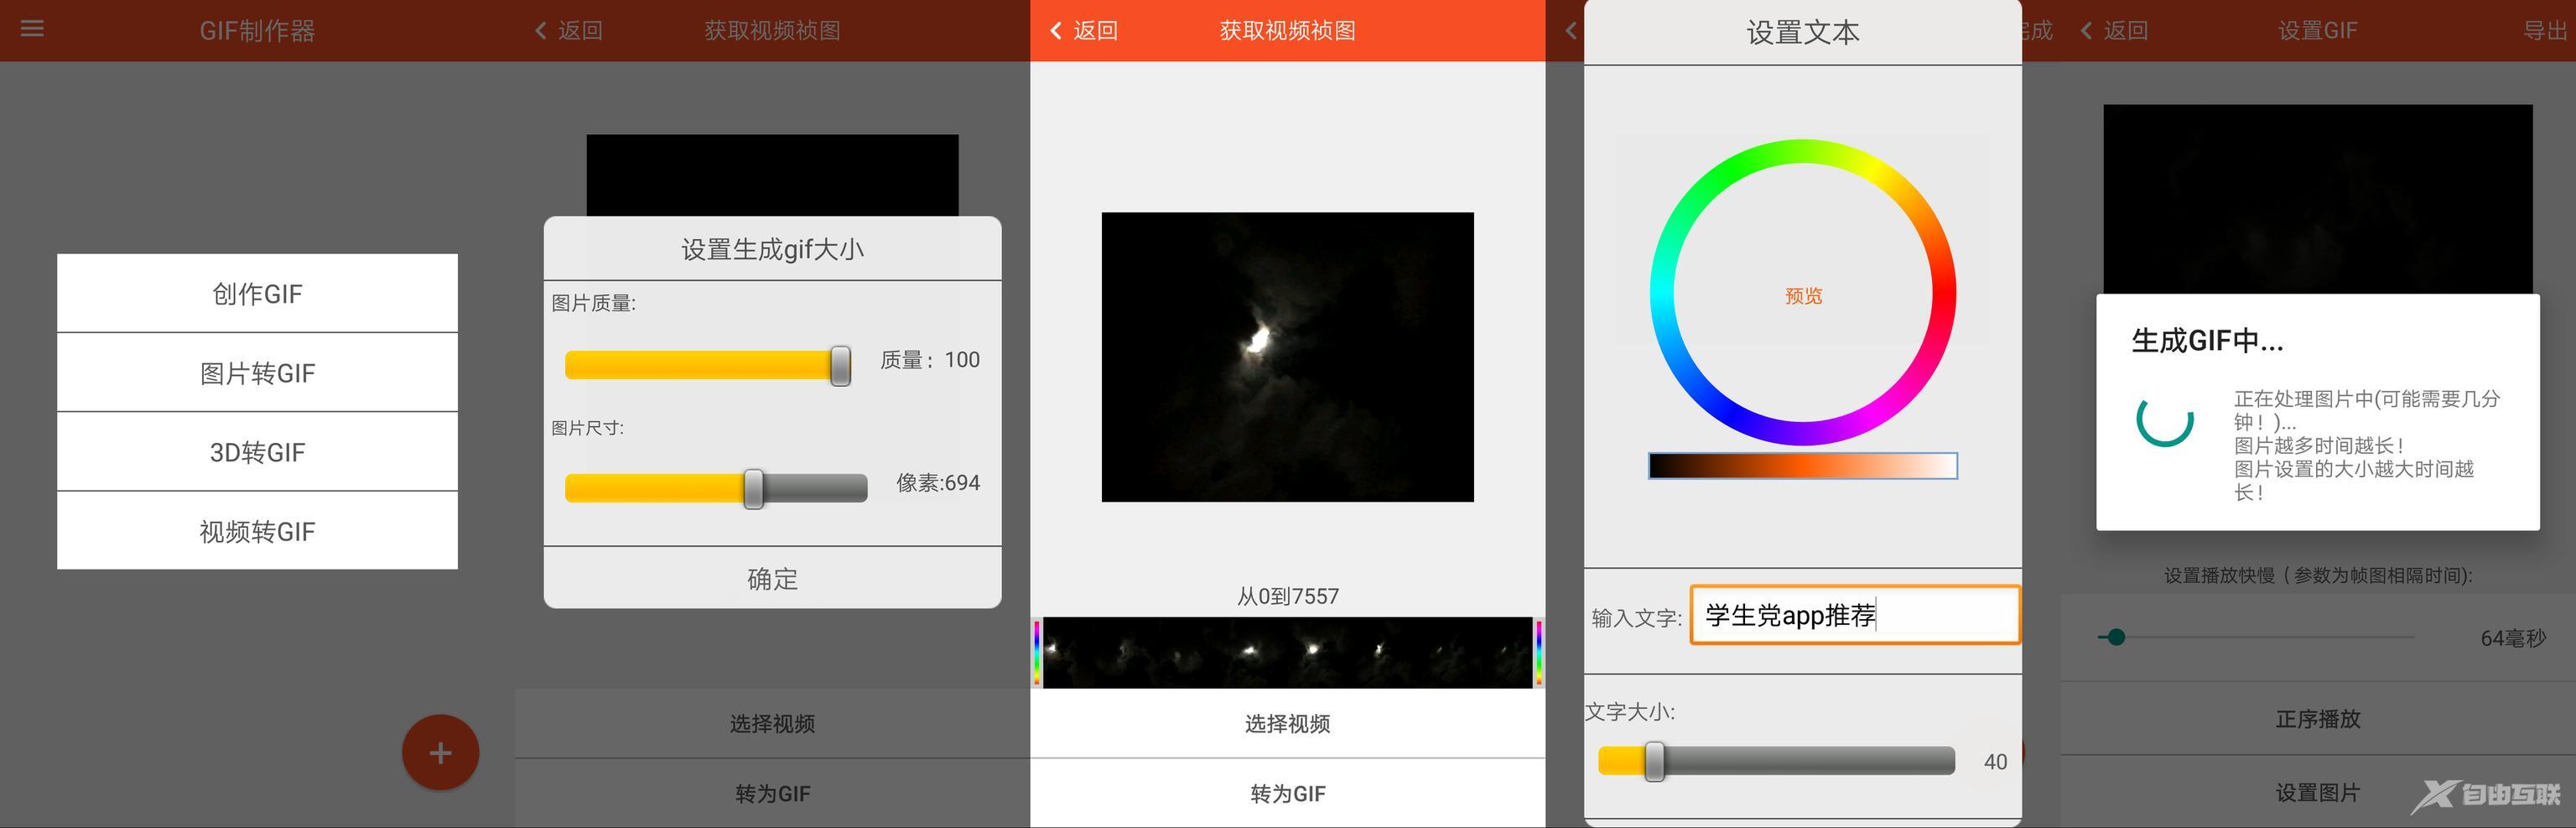Click 选择视频 below the gif size dialog
The height and width of the screenshot is (828, 2576).
772,723
